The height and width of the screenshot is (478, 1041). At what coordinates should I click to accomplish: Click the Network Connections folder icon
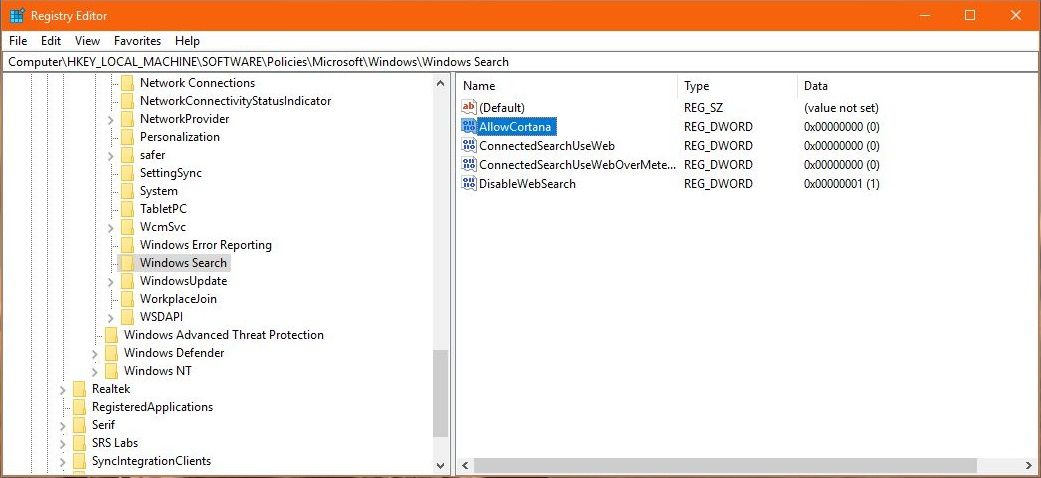[127, 83]
